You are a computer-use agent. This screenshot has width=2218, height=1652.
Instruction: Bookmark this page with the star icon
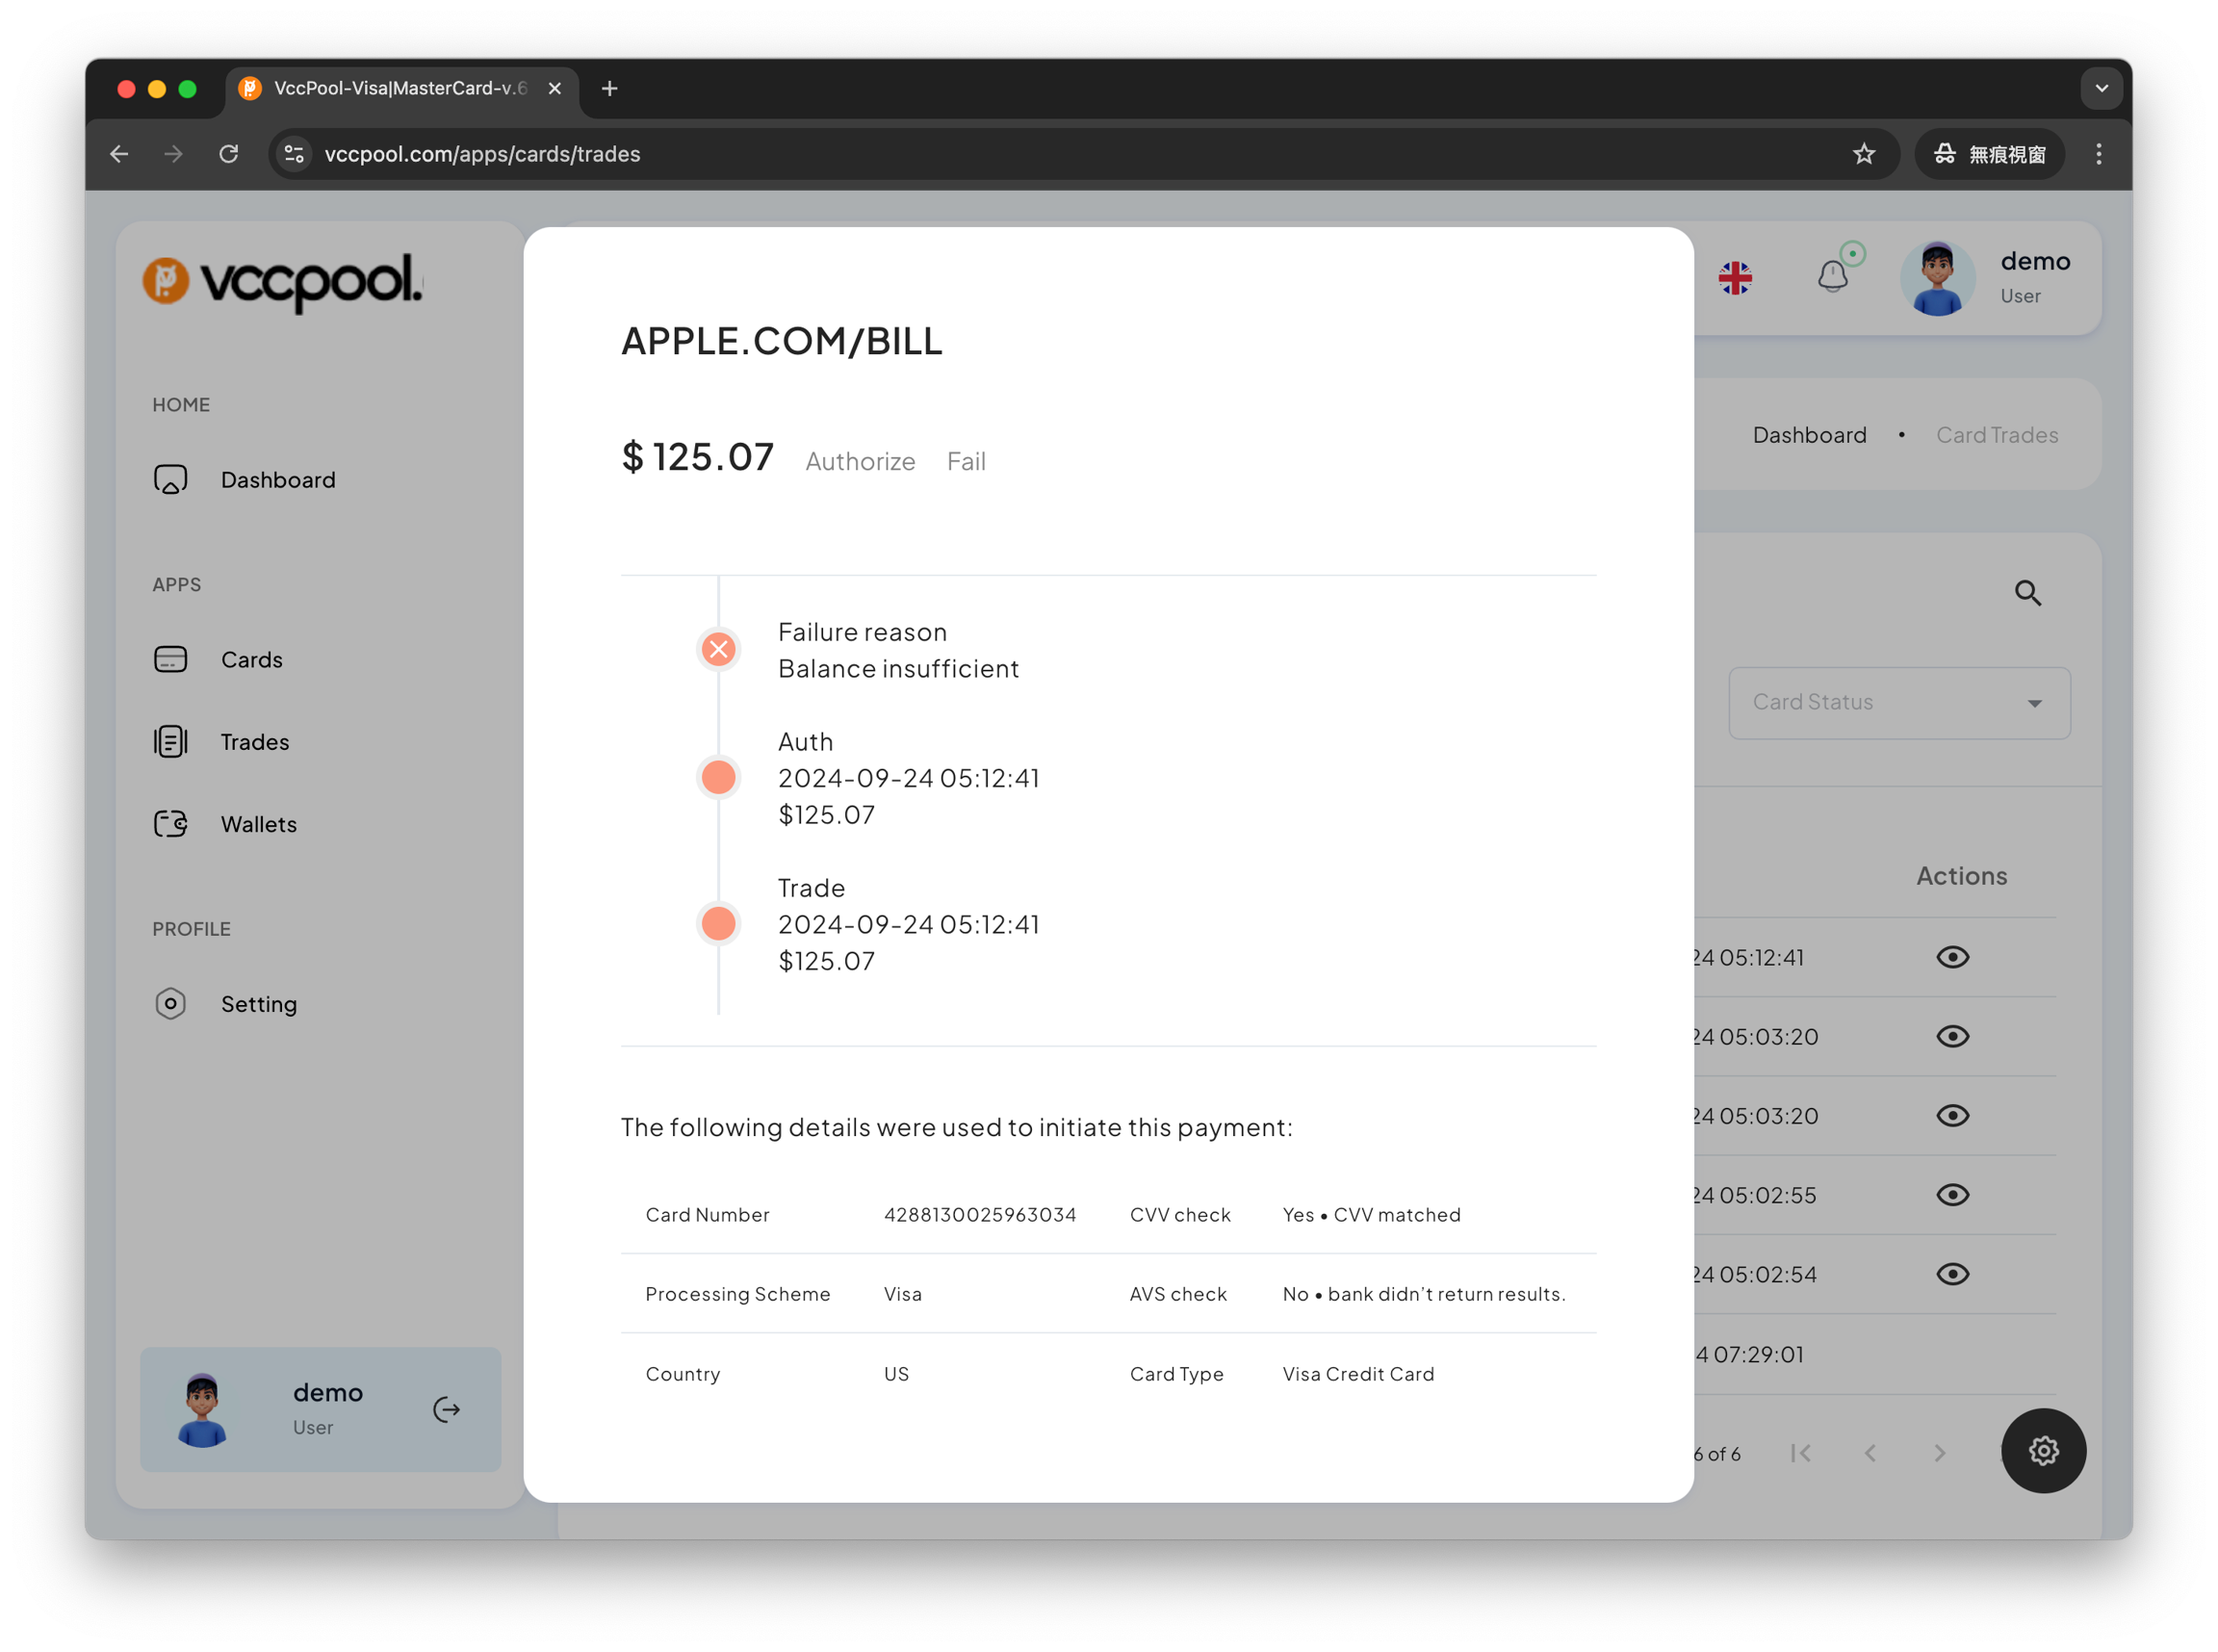[1863, 154]
